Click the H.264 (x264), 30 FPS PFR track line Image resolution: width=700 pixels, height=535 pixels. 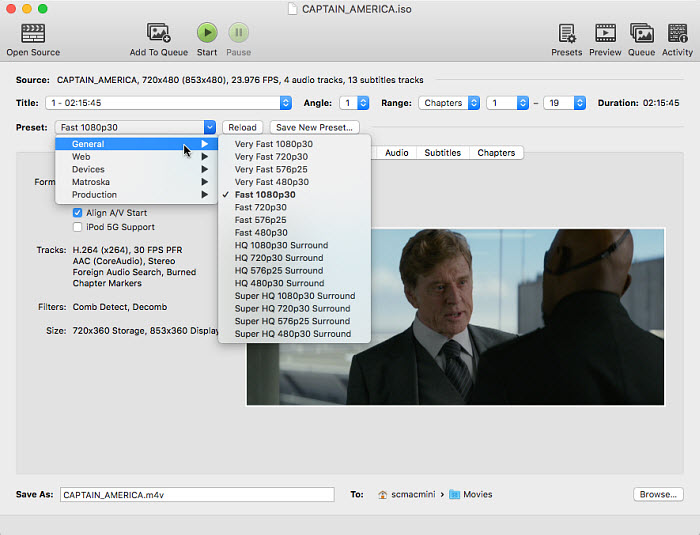(127, 250)
